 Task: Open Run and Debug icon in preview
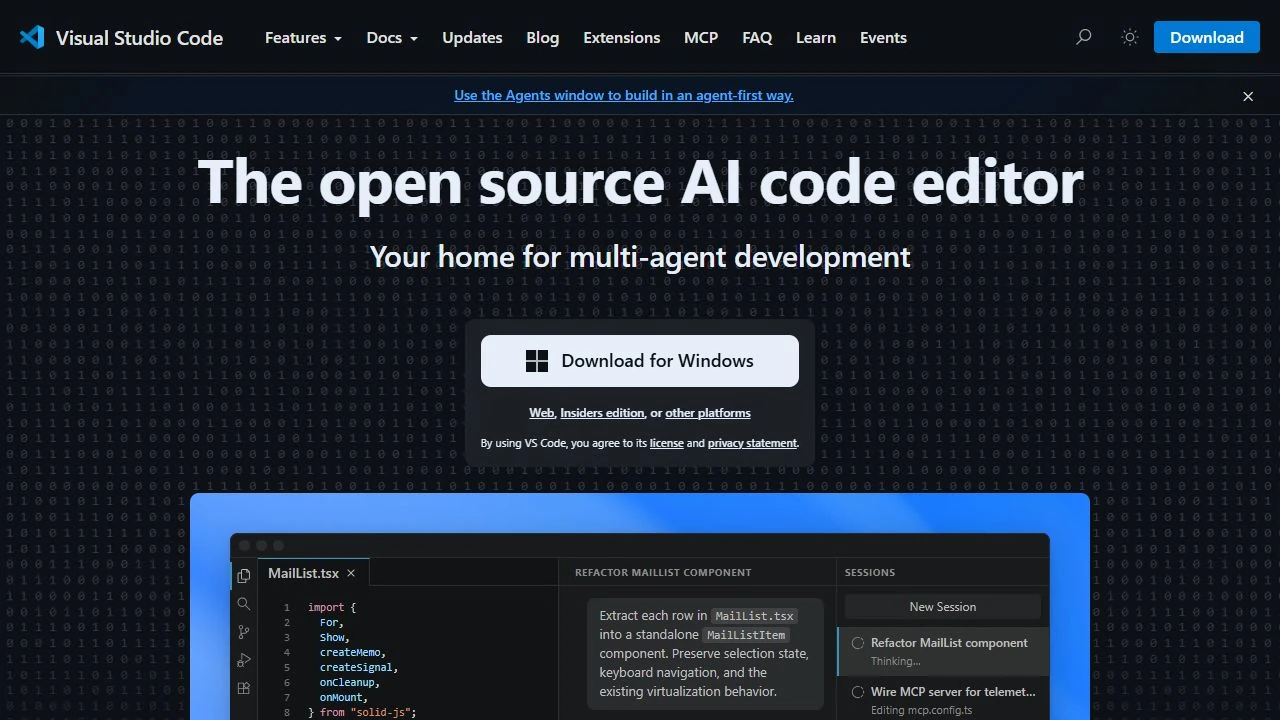[243, 660]
